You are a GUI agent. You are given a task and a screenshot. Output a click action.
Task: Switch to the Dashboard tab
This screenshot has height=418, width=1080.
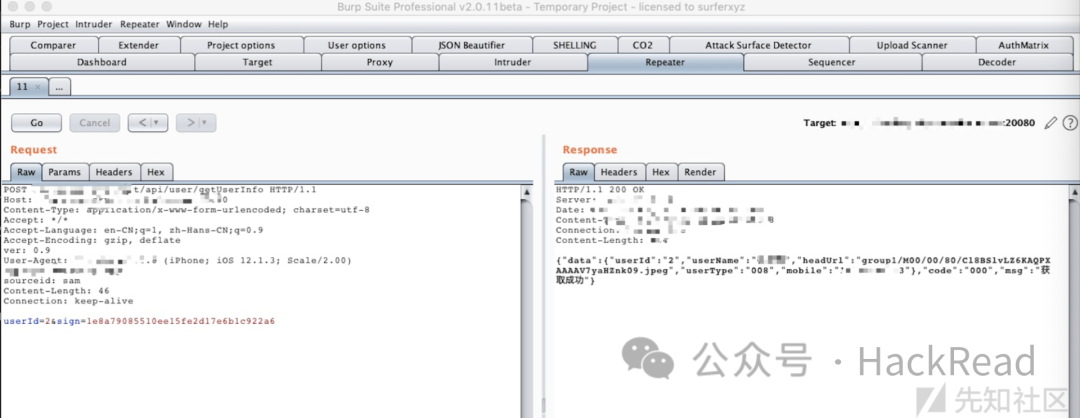pos(102,62)
